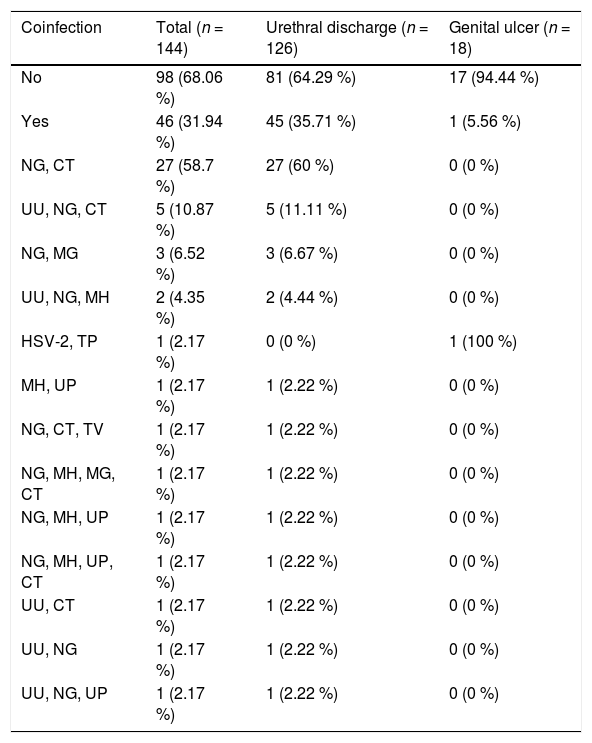592x743 pixels.
Task: Click the 'UU, NG, CT' row label
Action: click(x=64, y=209)
